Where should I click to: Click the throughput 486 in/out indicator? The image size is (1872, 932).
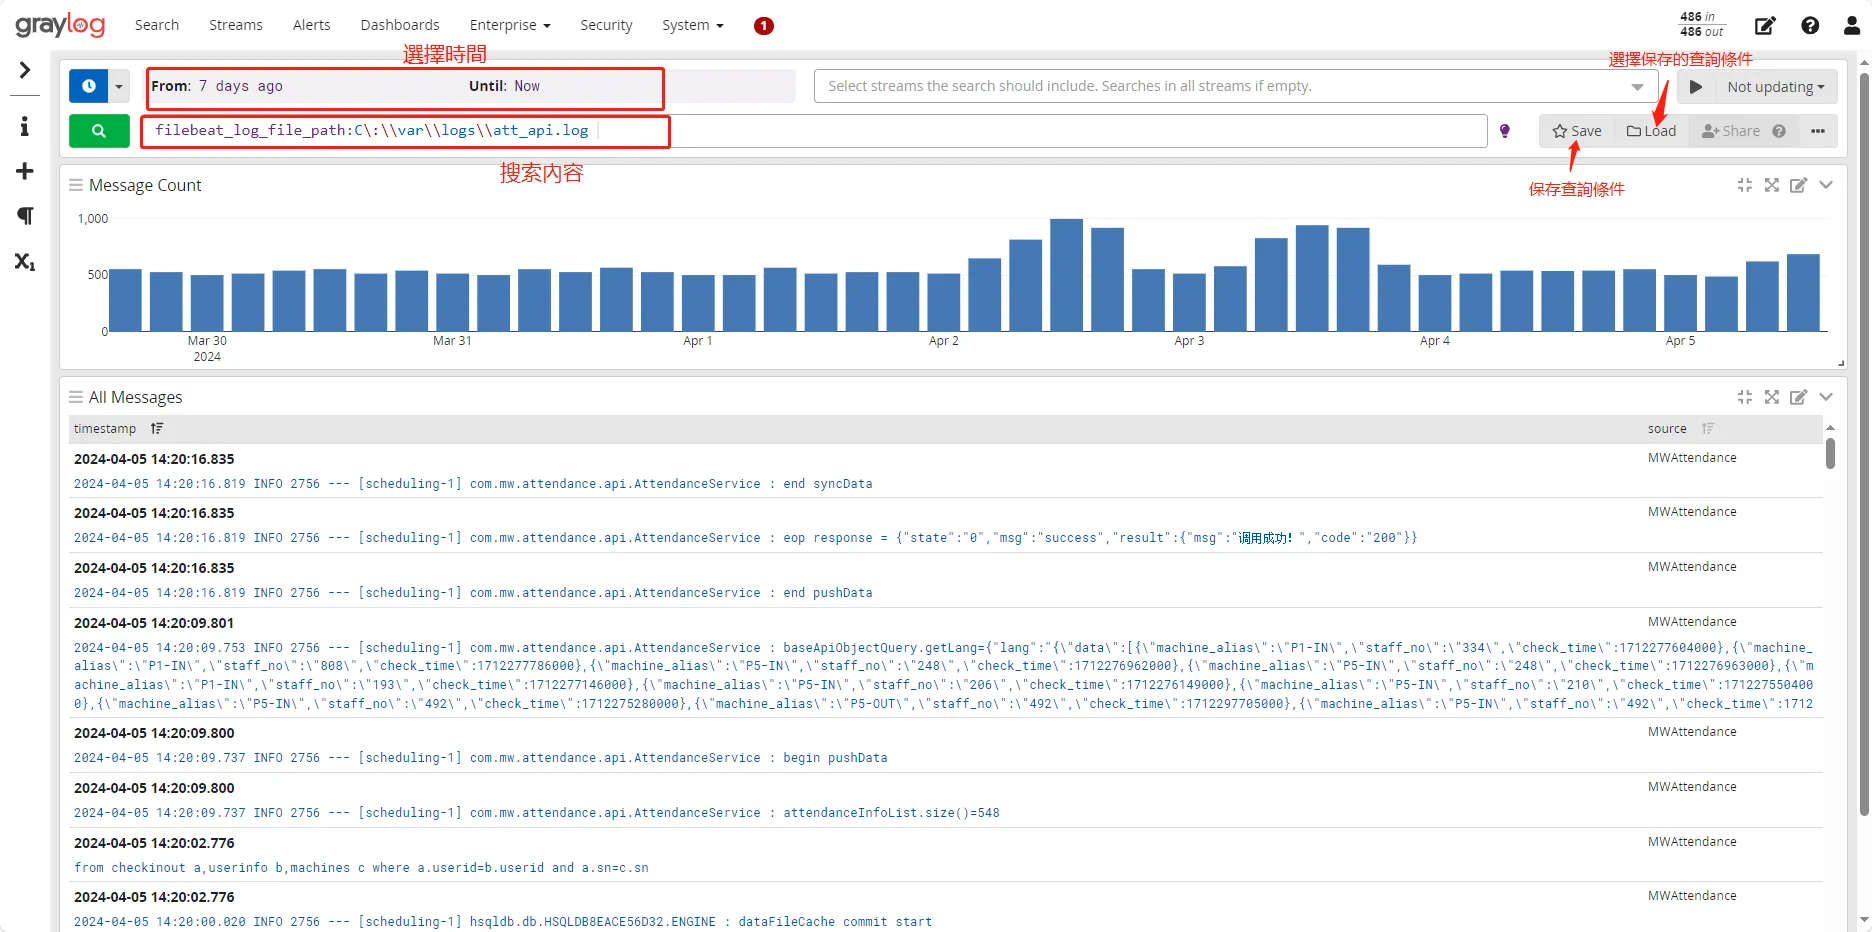[x=1701, y=24]
